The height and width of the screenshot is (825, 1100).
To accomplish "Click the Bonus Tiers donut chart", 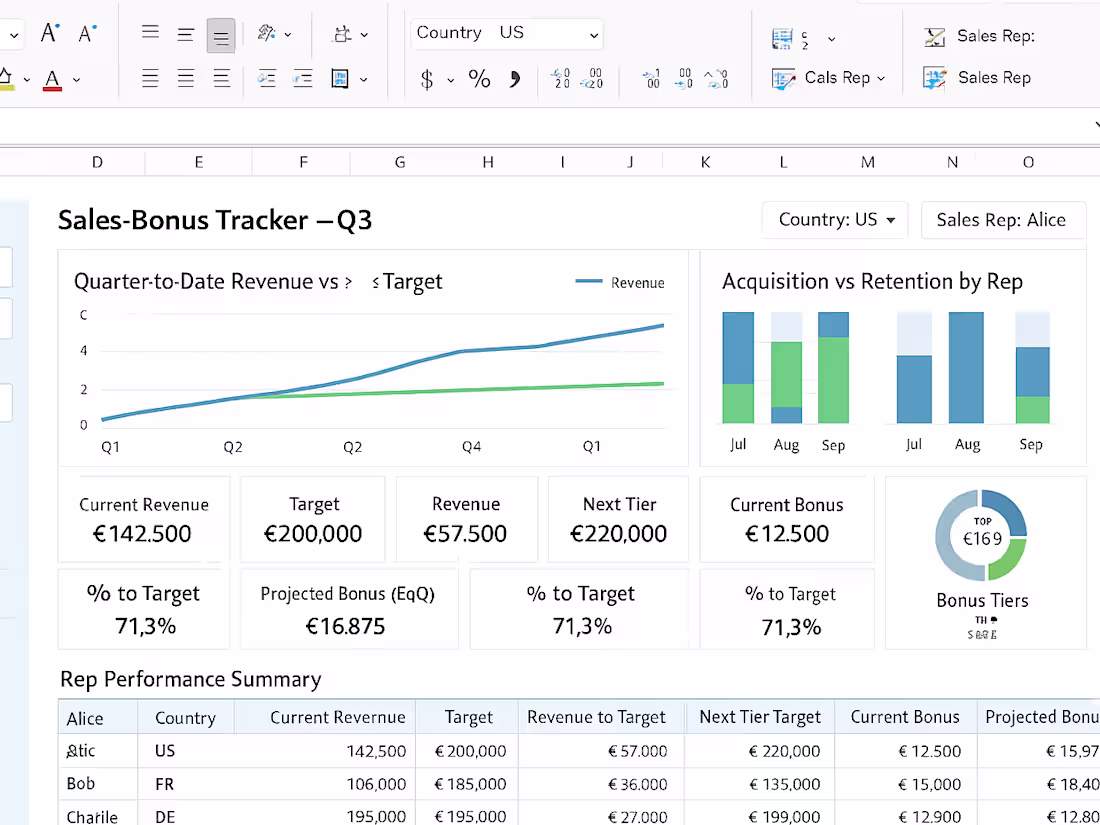I will [x=981, y=535].
